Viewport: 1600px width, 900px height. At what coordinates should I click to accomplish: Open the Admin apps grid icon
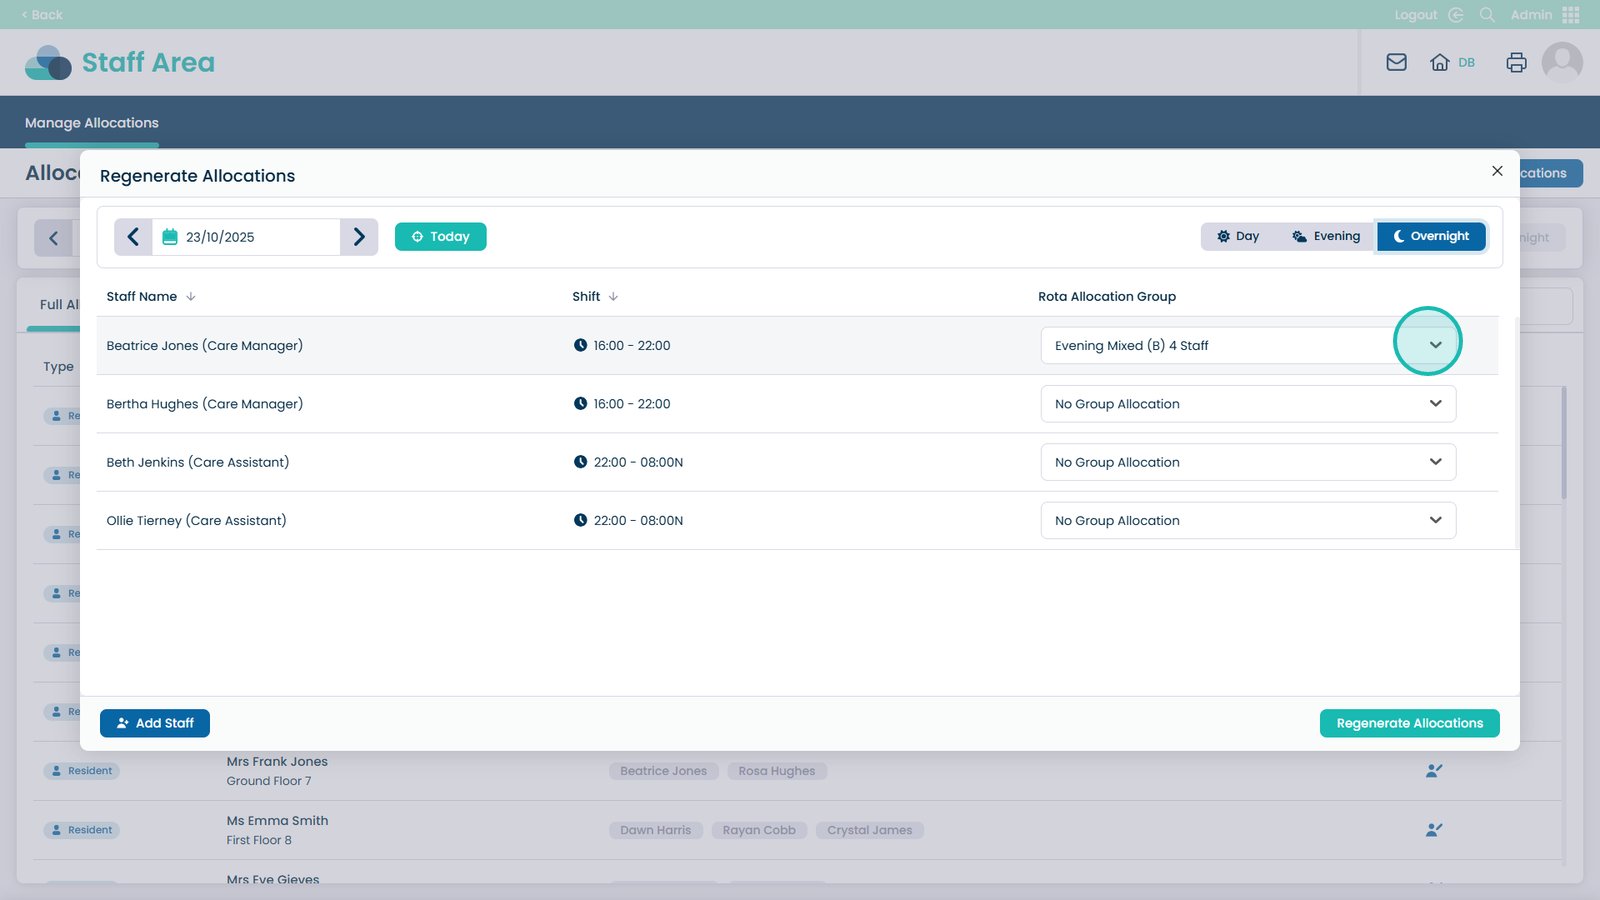pos(1570,15)
